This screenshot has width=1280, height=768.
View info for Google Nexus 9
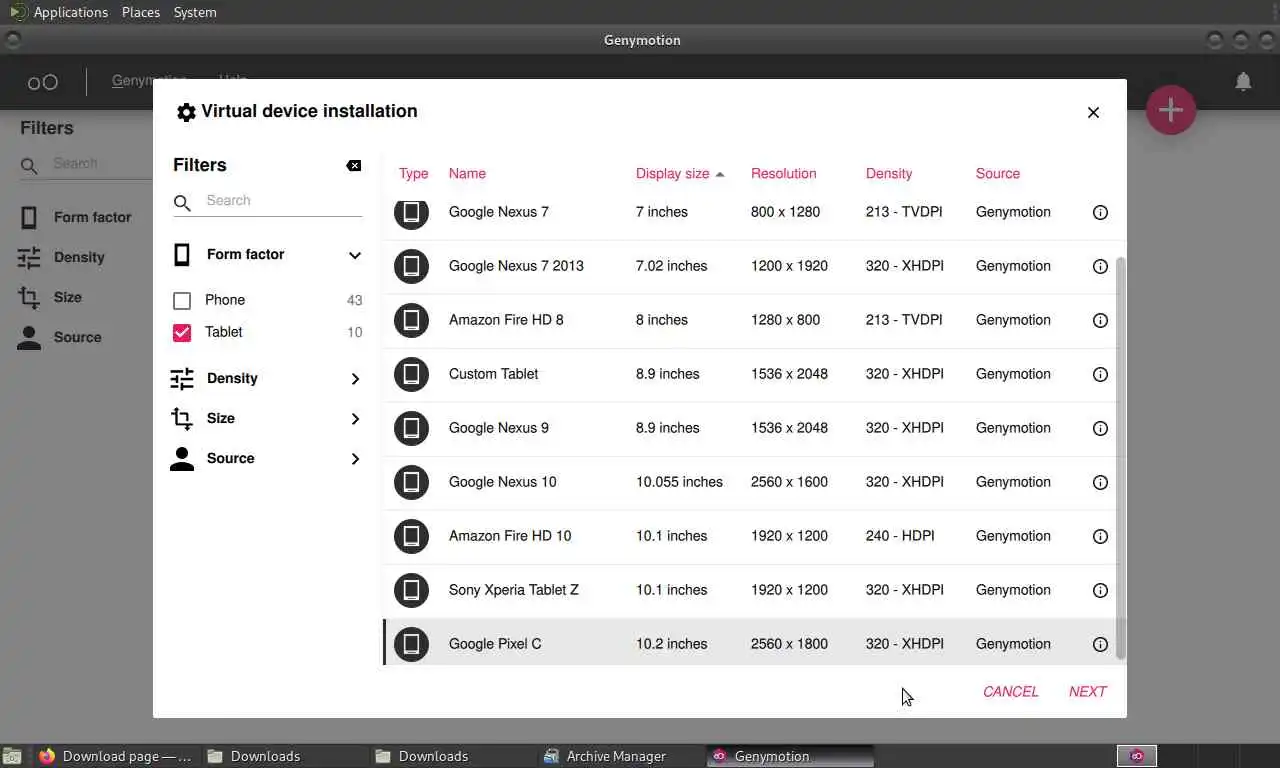(x=1100, y=428)
